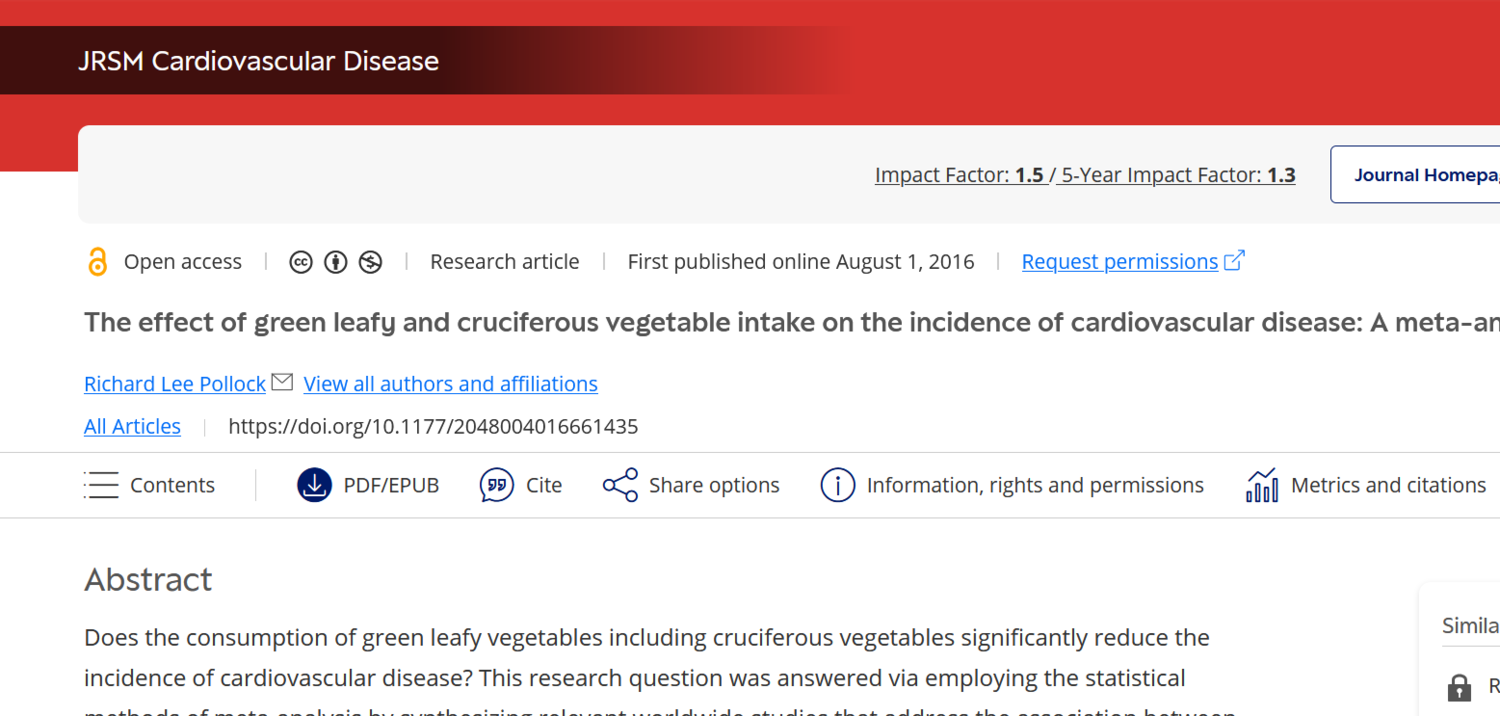This screenshot has width=1500, height=716.
Task: Open the Contents list menu icon
Action: coord(101,485)
